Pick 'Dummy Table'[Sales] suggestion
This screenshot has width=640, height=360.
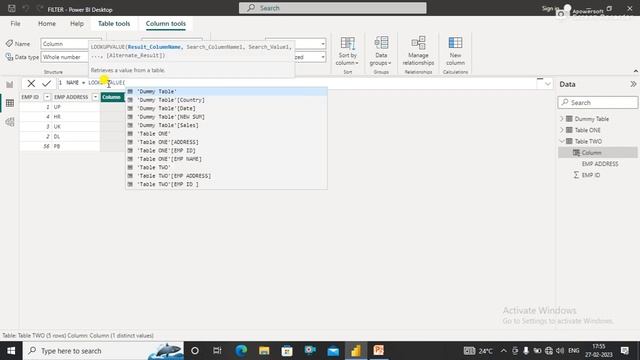(x=227, y=125)
